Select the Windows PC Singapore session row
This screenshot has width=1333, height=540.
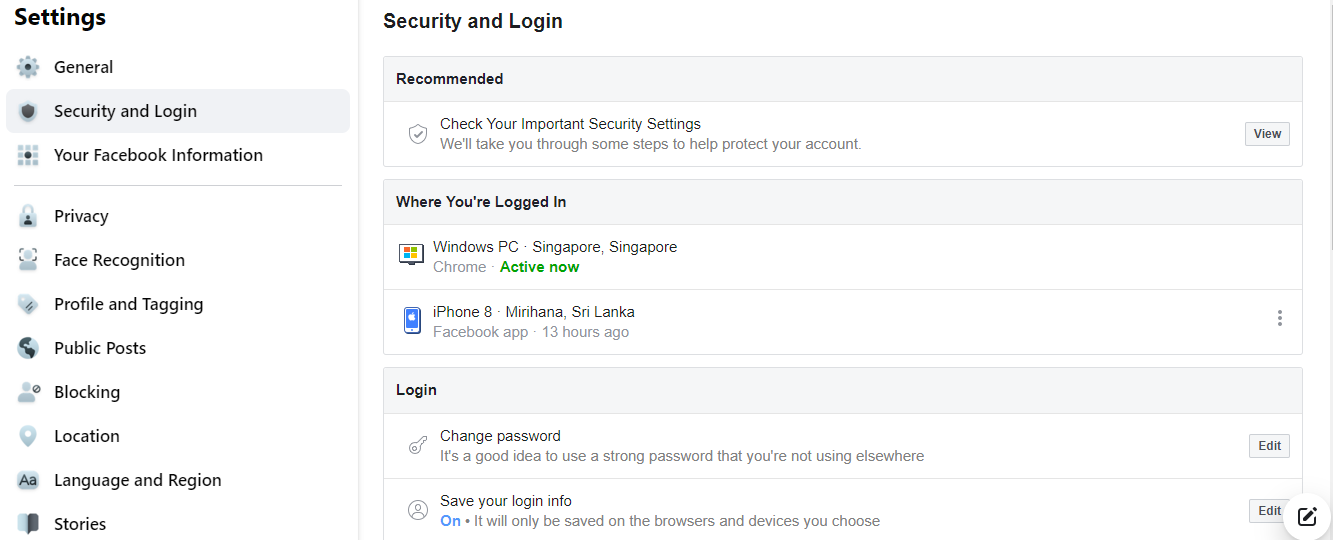click(x=843, y=257)
